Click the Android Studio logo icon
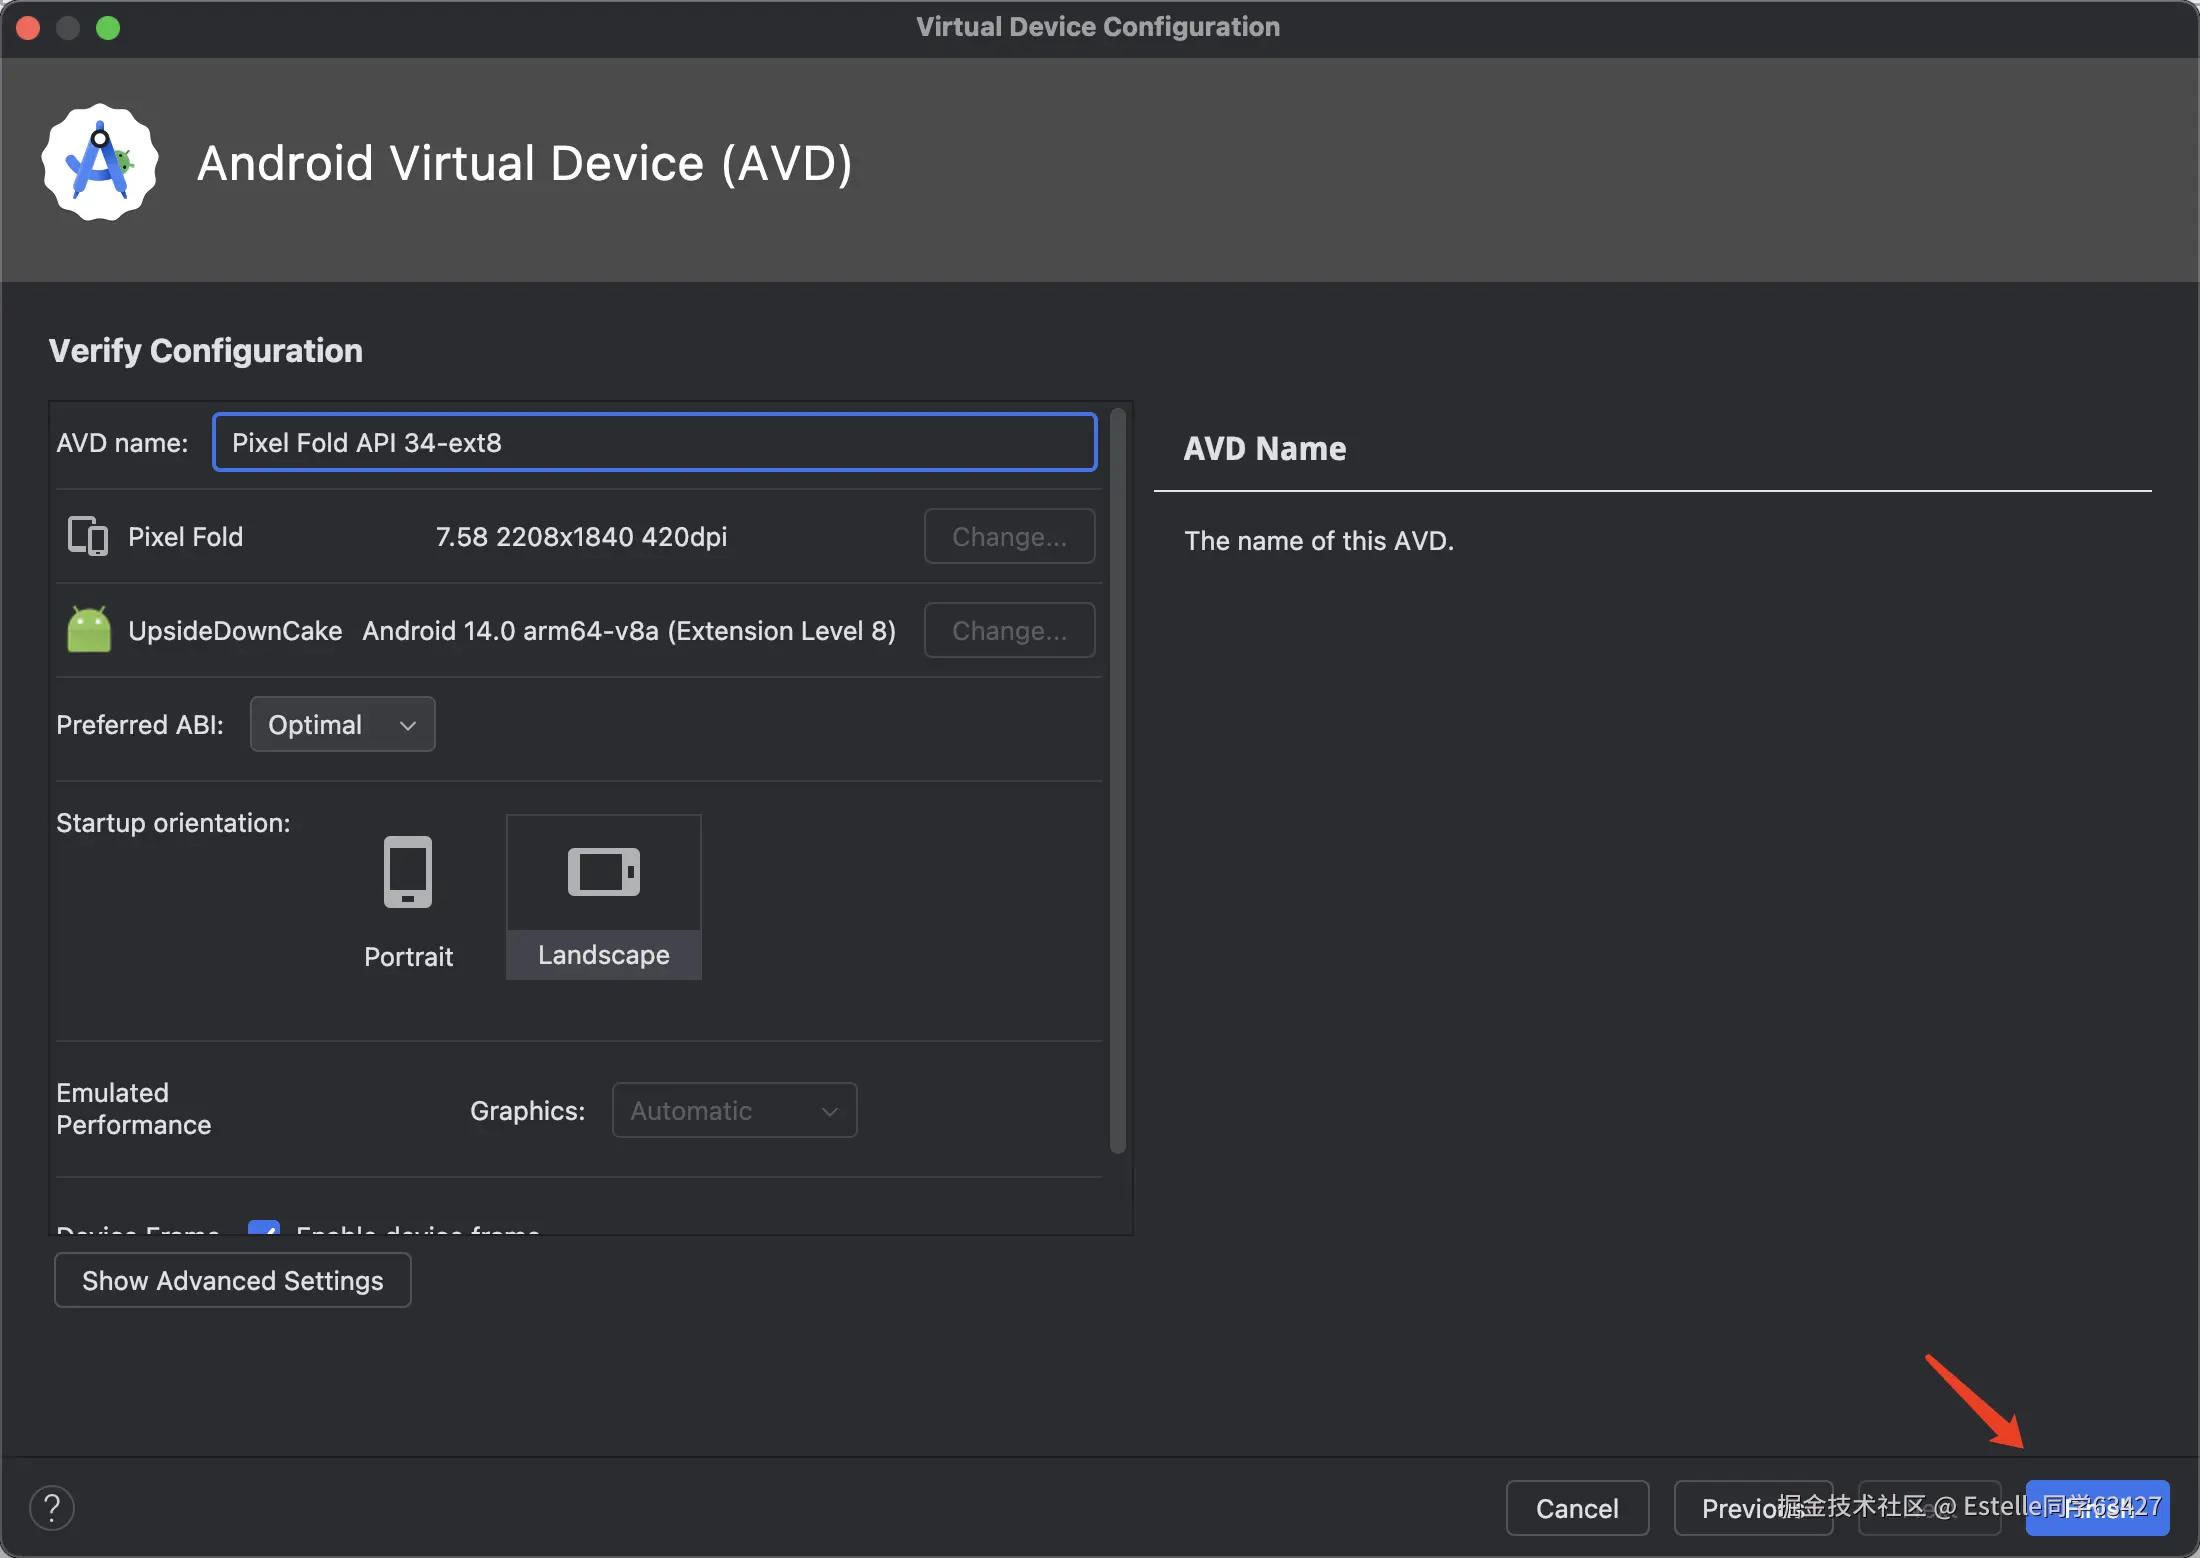2200x1558 pixels. pyautogui.click(x=99, y=163)
